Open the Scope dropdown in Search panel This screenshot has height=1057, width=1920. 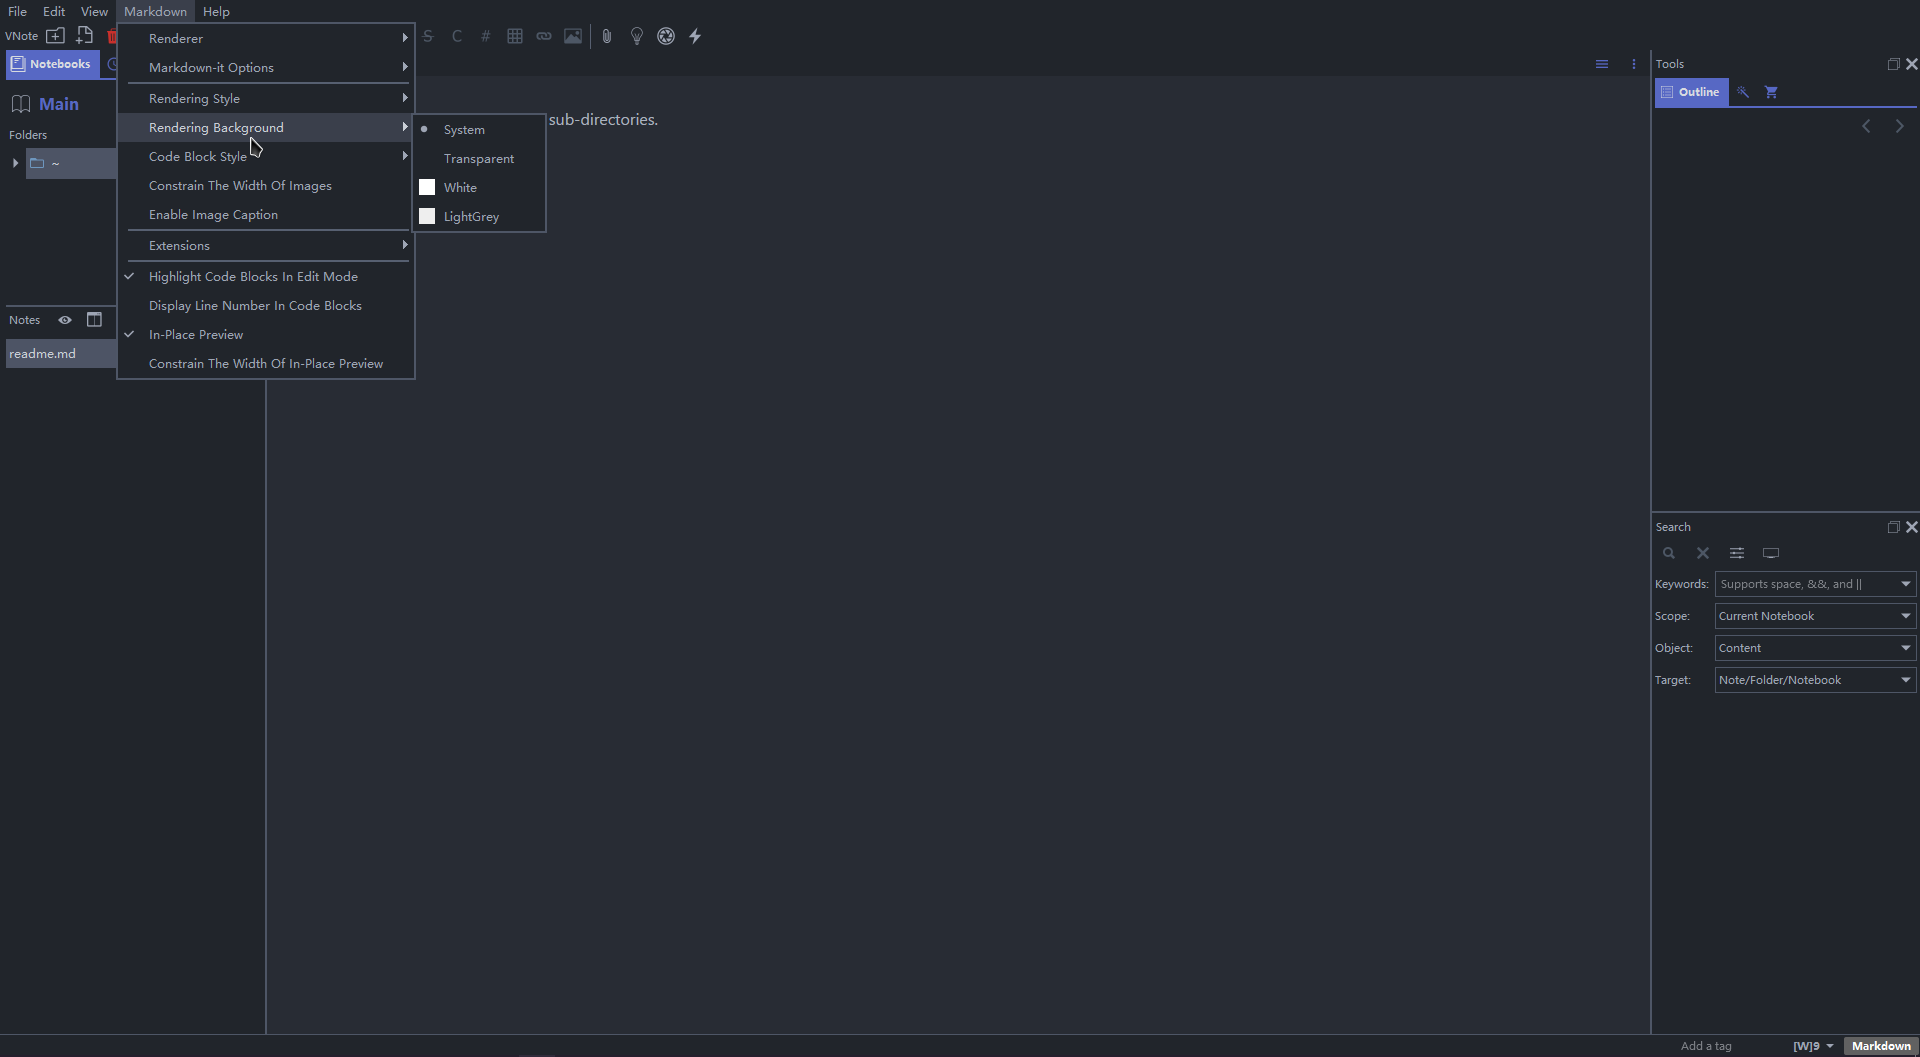(1814, 615)
